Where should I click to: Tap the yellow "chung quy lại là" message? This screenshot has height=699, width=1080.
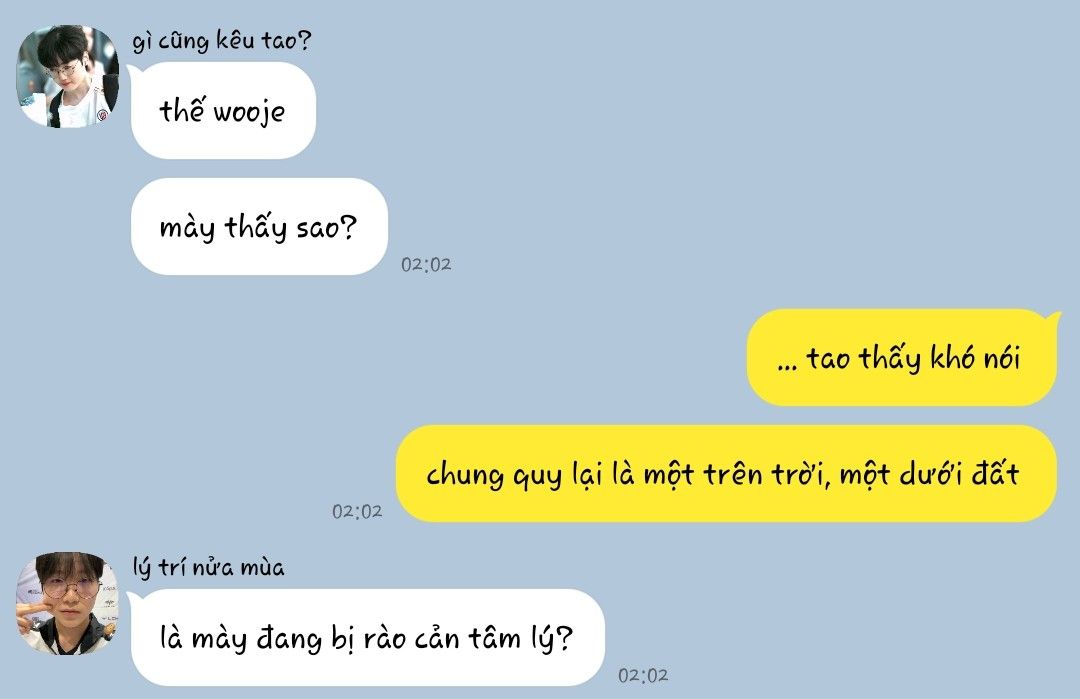[725, 474]
